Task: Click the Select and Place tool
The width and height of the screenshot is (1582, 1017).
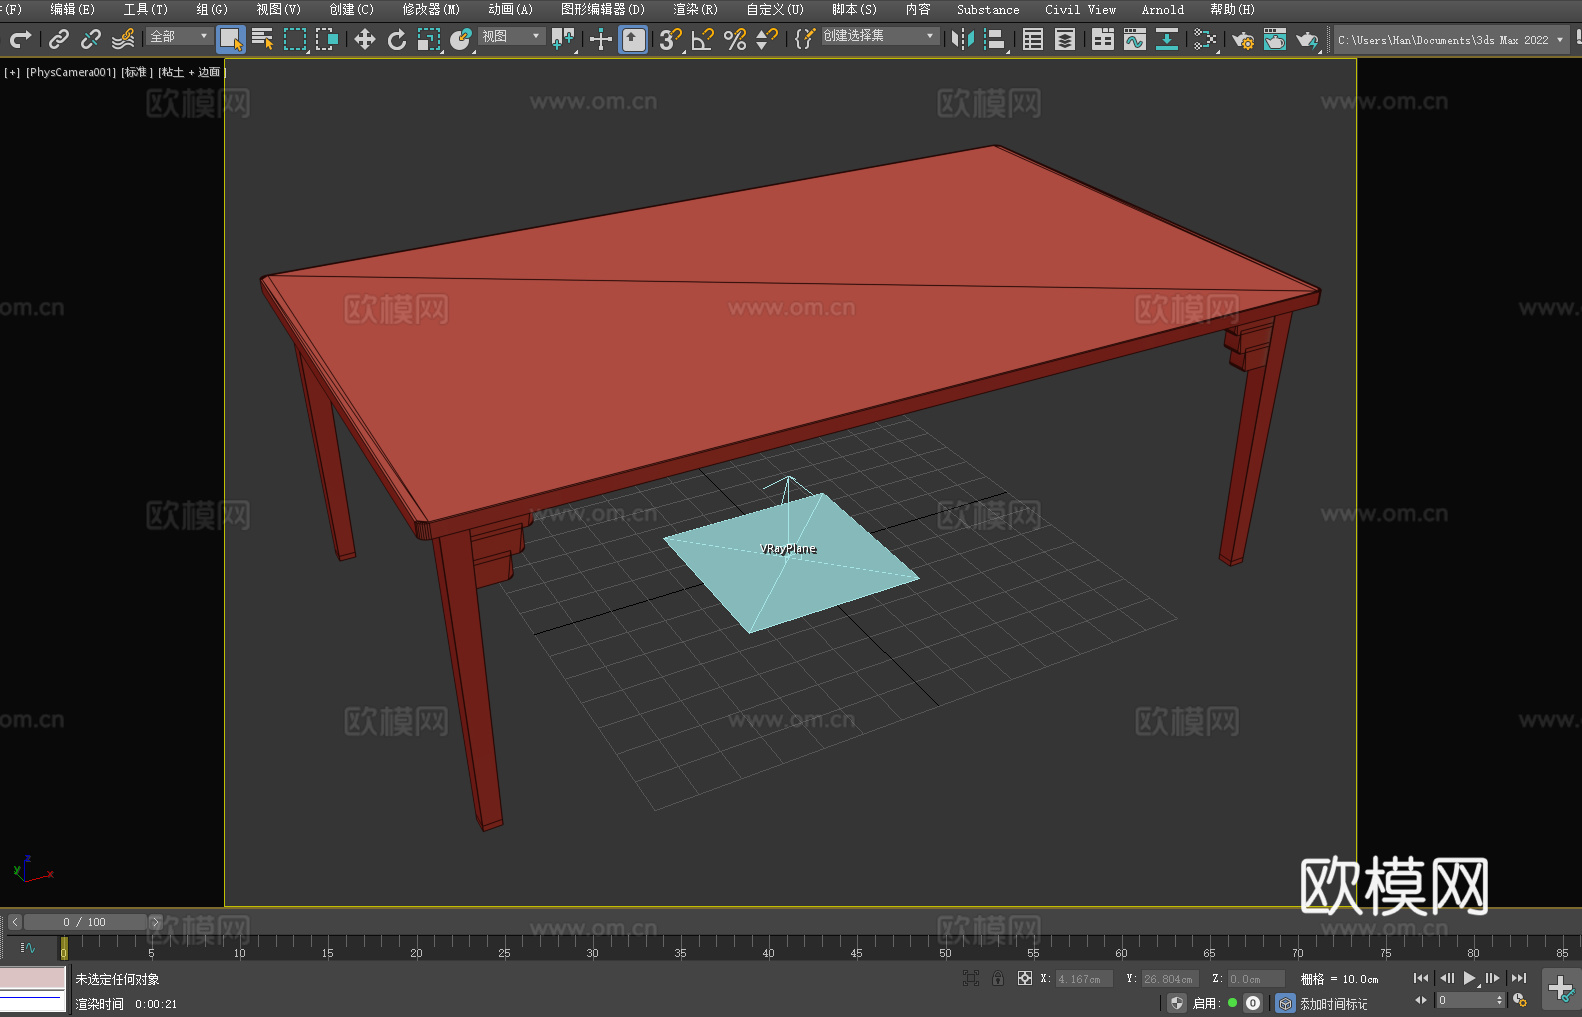Action: (x=461, y=39)
